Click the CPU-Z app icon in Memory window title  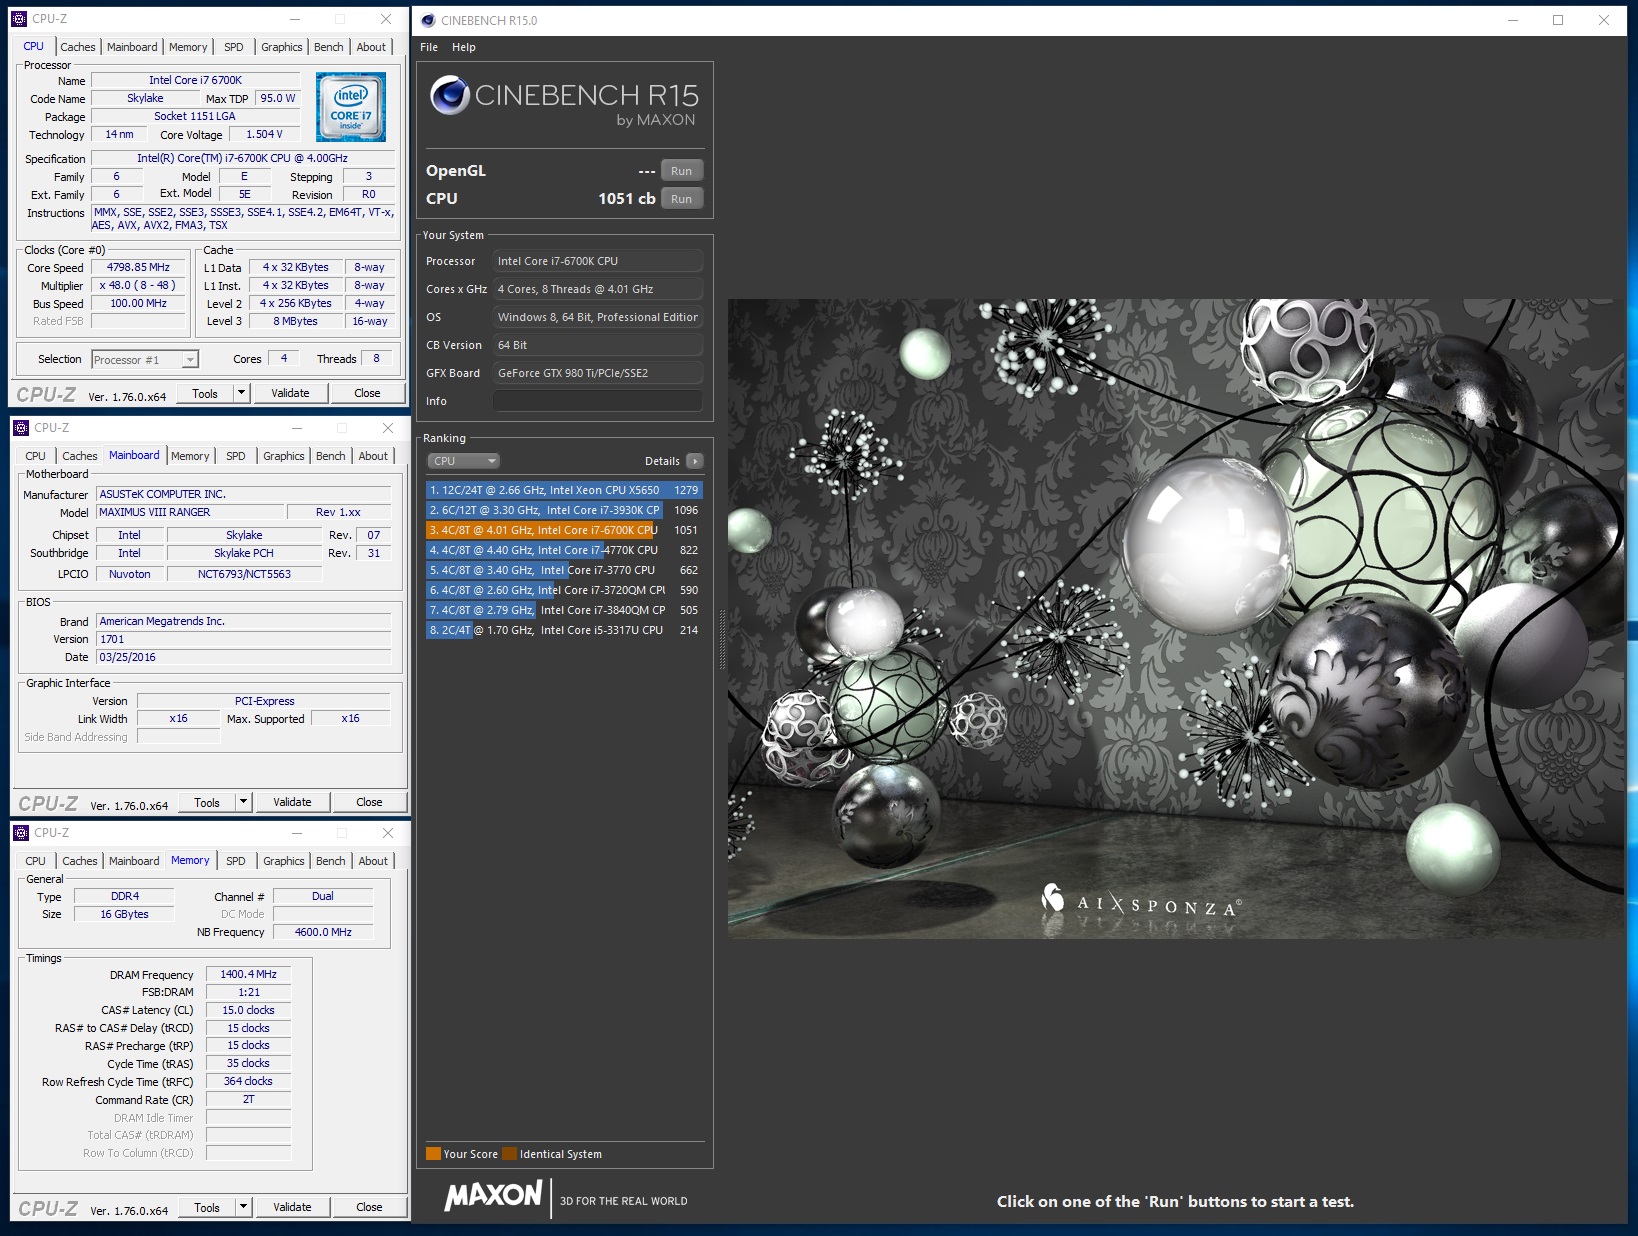pyautogui.click(x=21, y=833)
